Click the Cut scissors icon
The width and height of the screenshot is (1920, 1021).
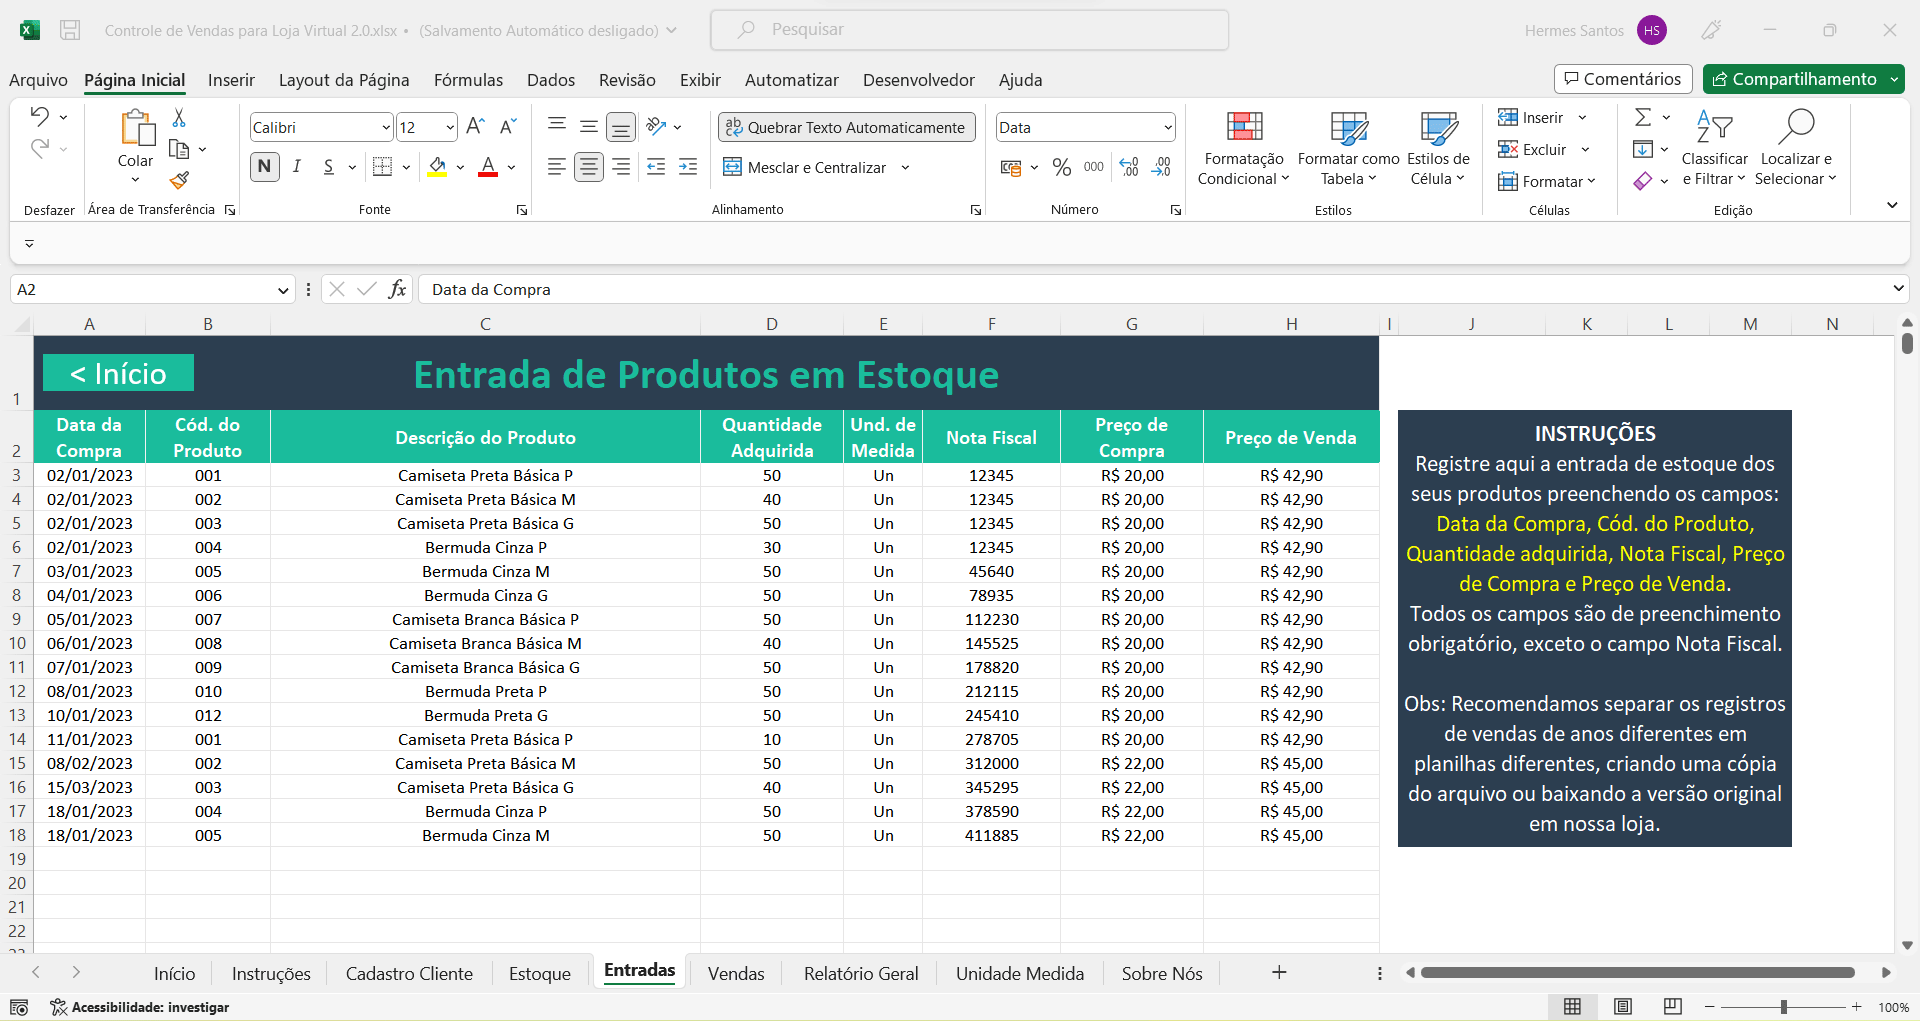pyautogui.click(x=179, y=118)
